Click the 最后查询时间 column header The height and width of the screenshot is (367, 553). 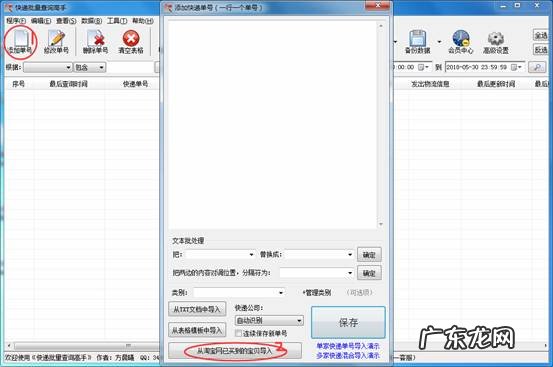(x=68, y=84)
